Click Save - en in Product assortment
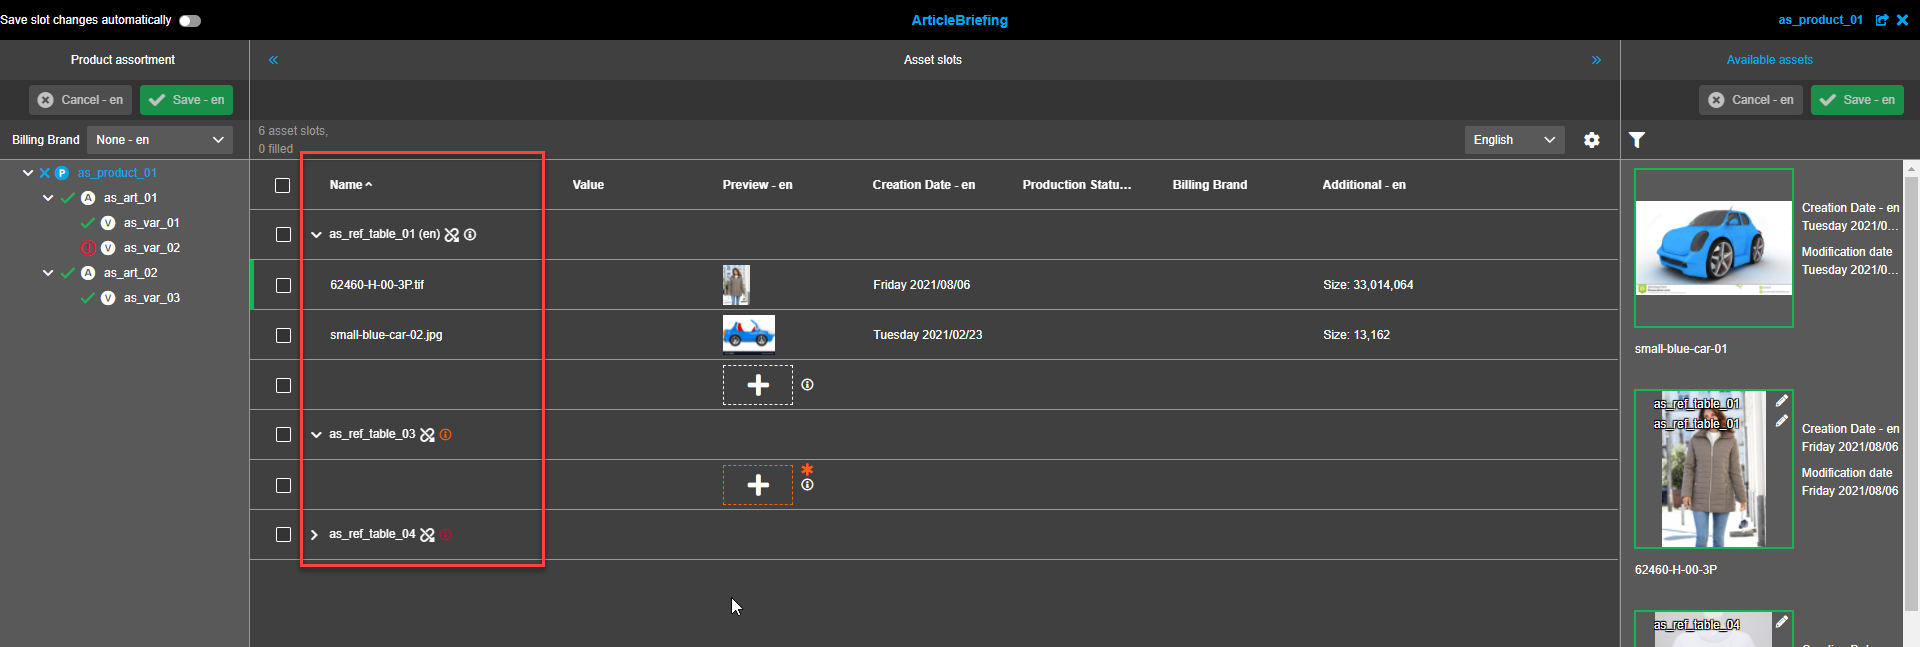 click(x=187, y=100)
